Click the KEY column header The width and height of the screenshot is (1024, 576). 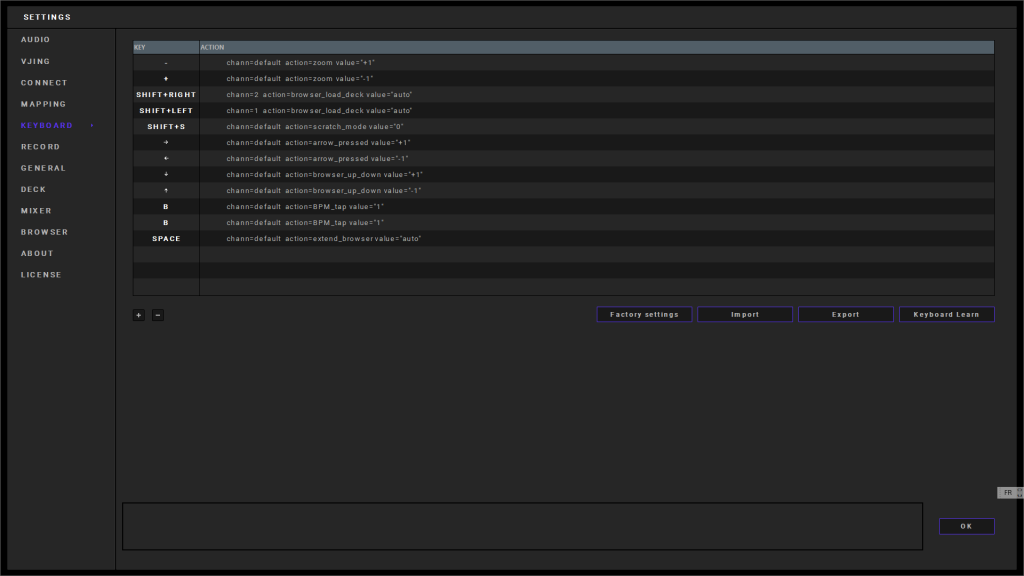pos(165,47)
